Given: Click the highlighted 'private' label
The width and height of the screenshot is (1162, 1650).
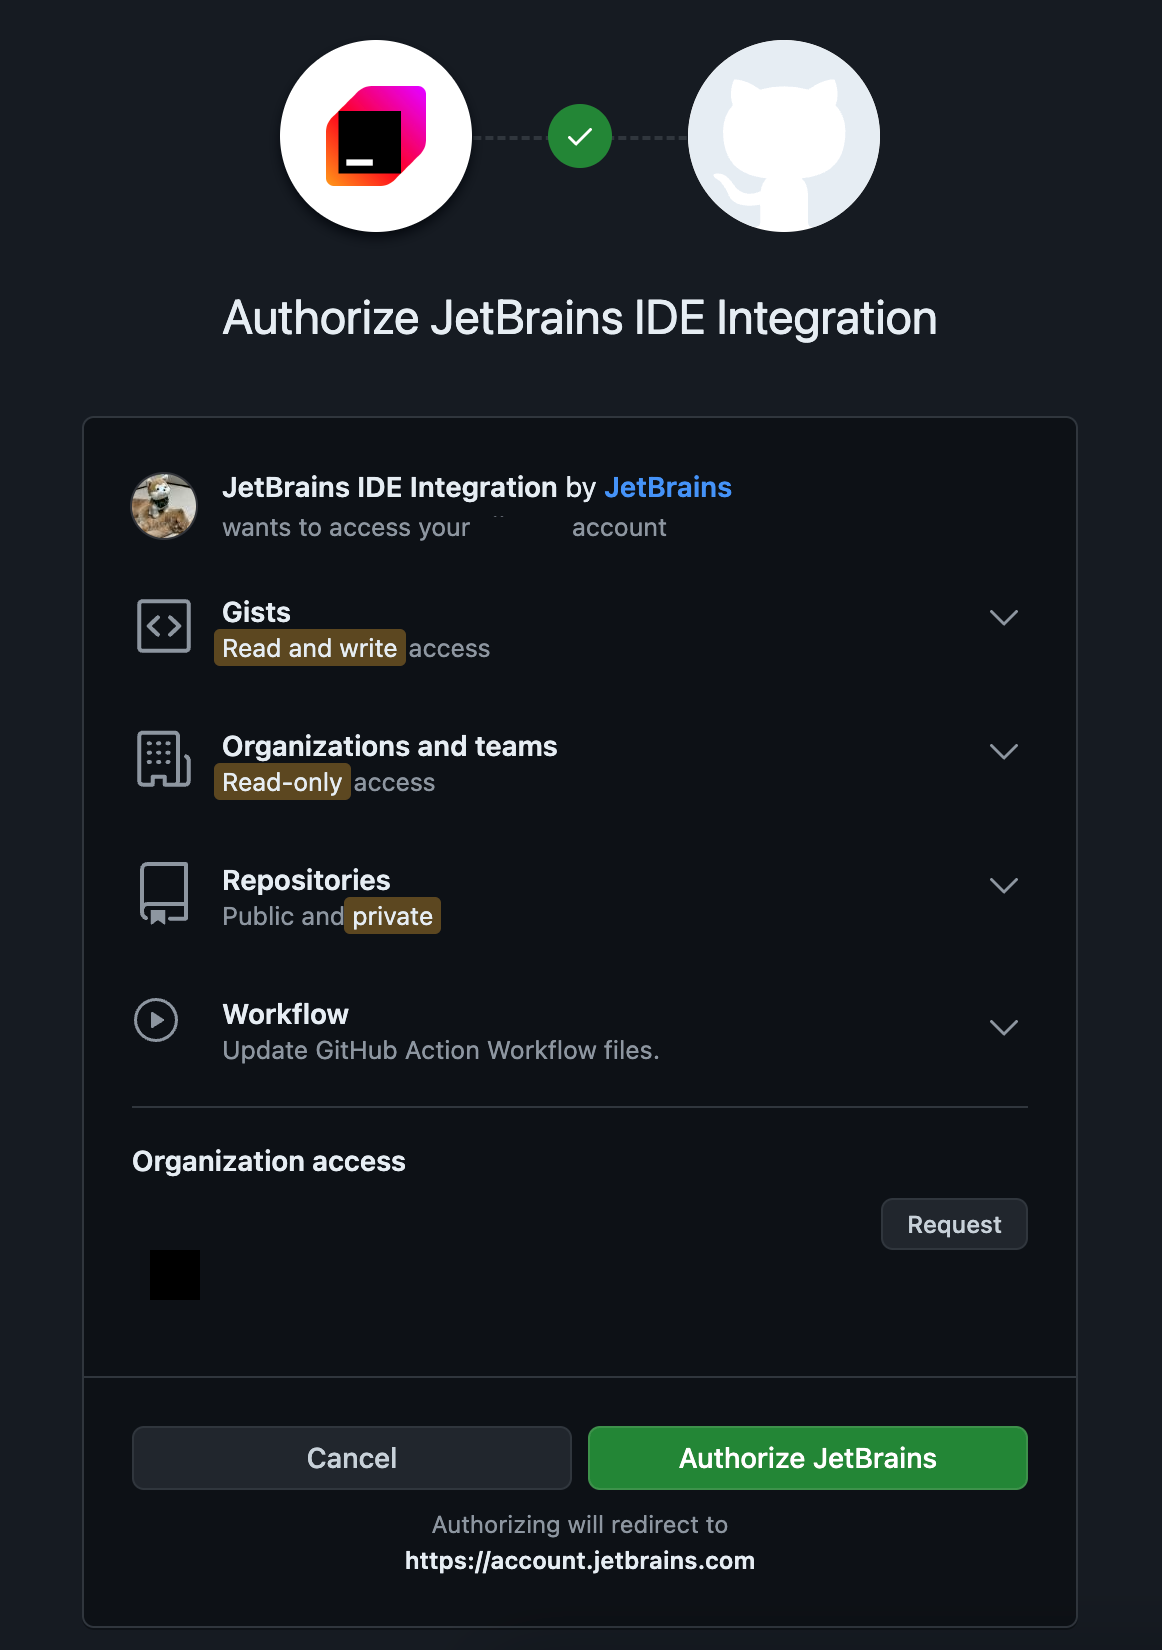Looking at the screenshot, I should (392, 916).
